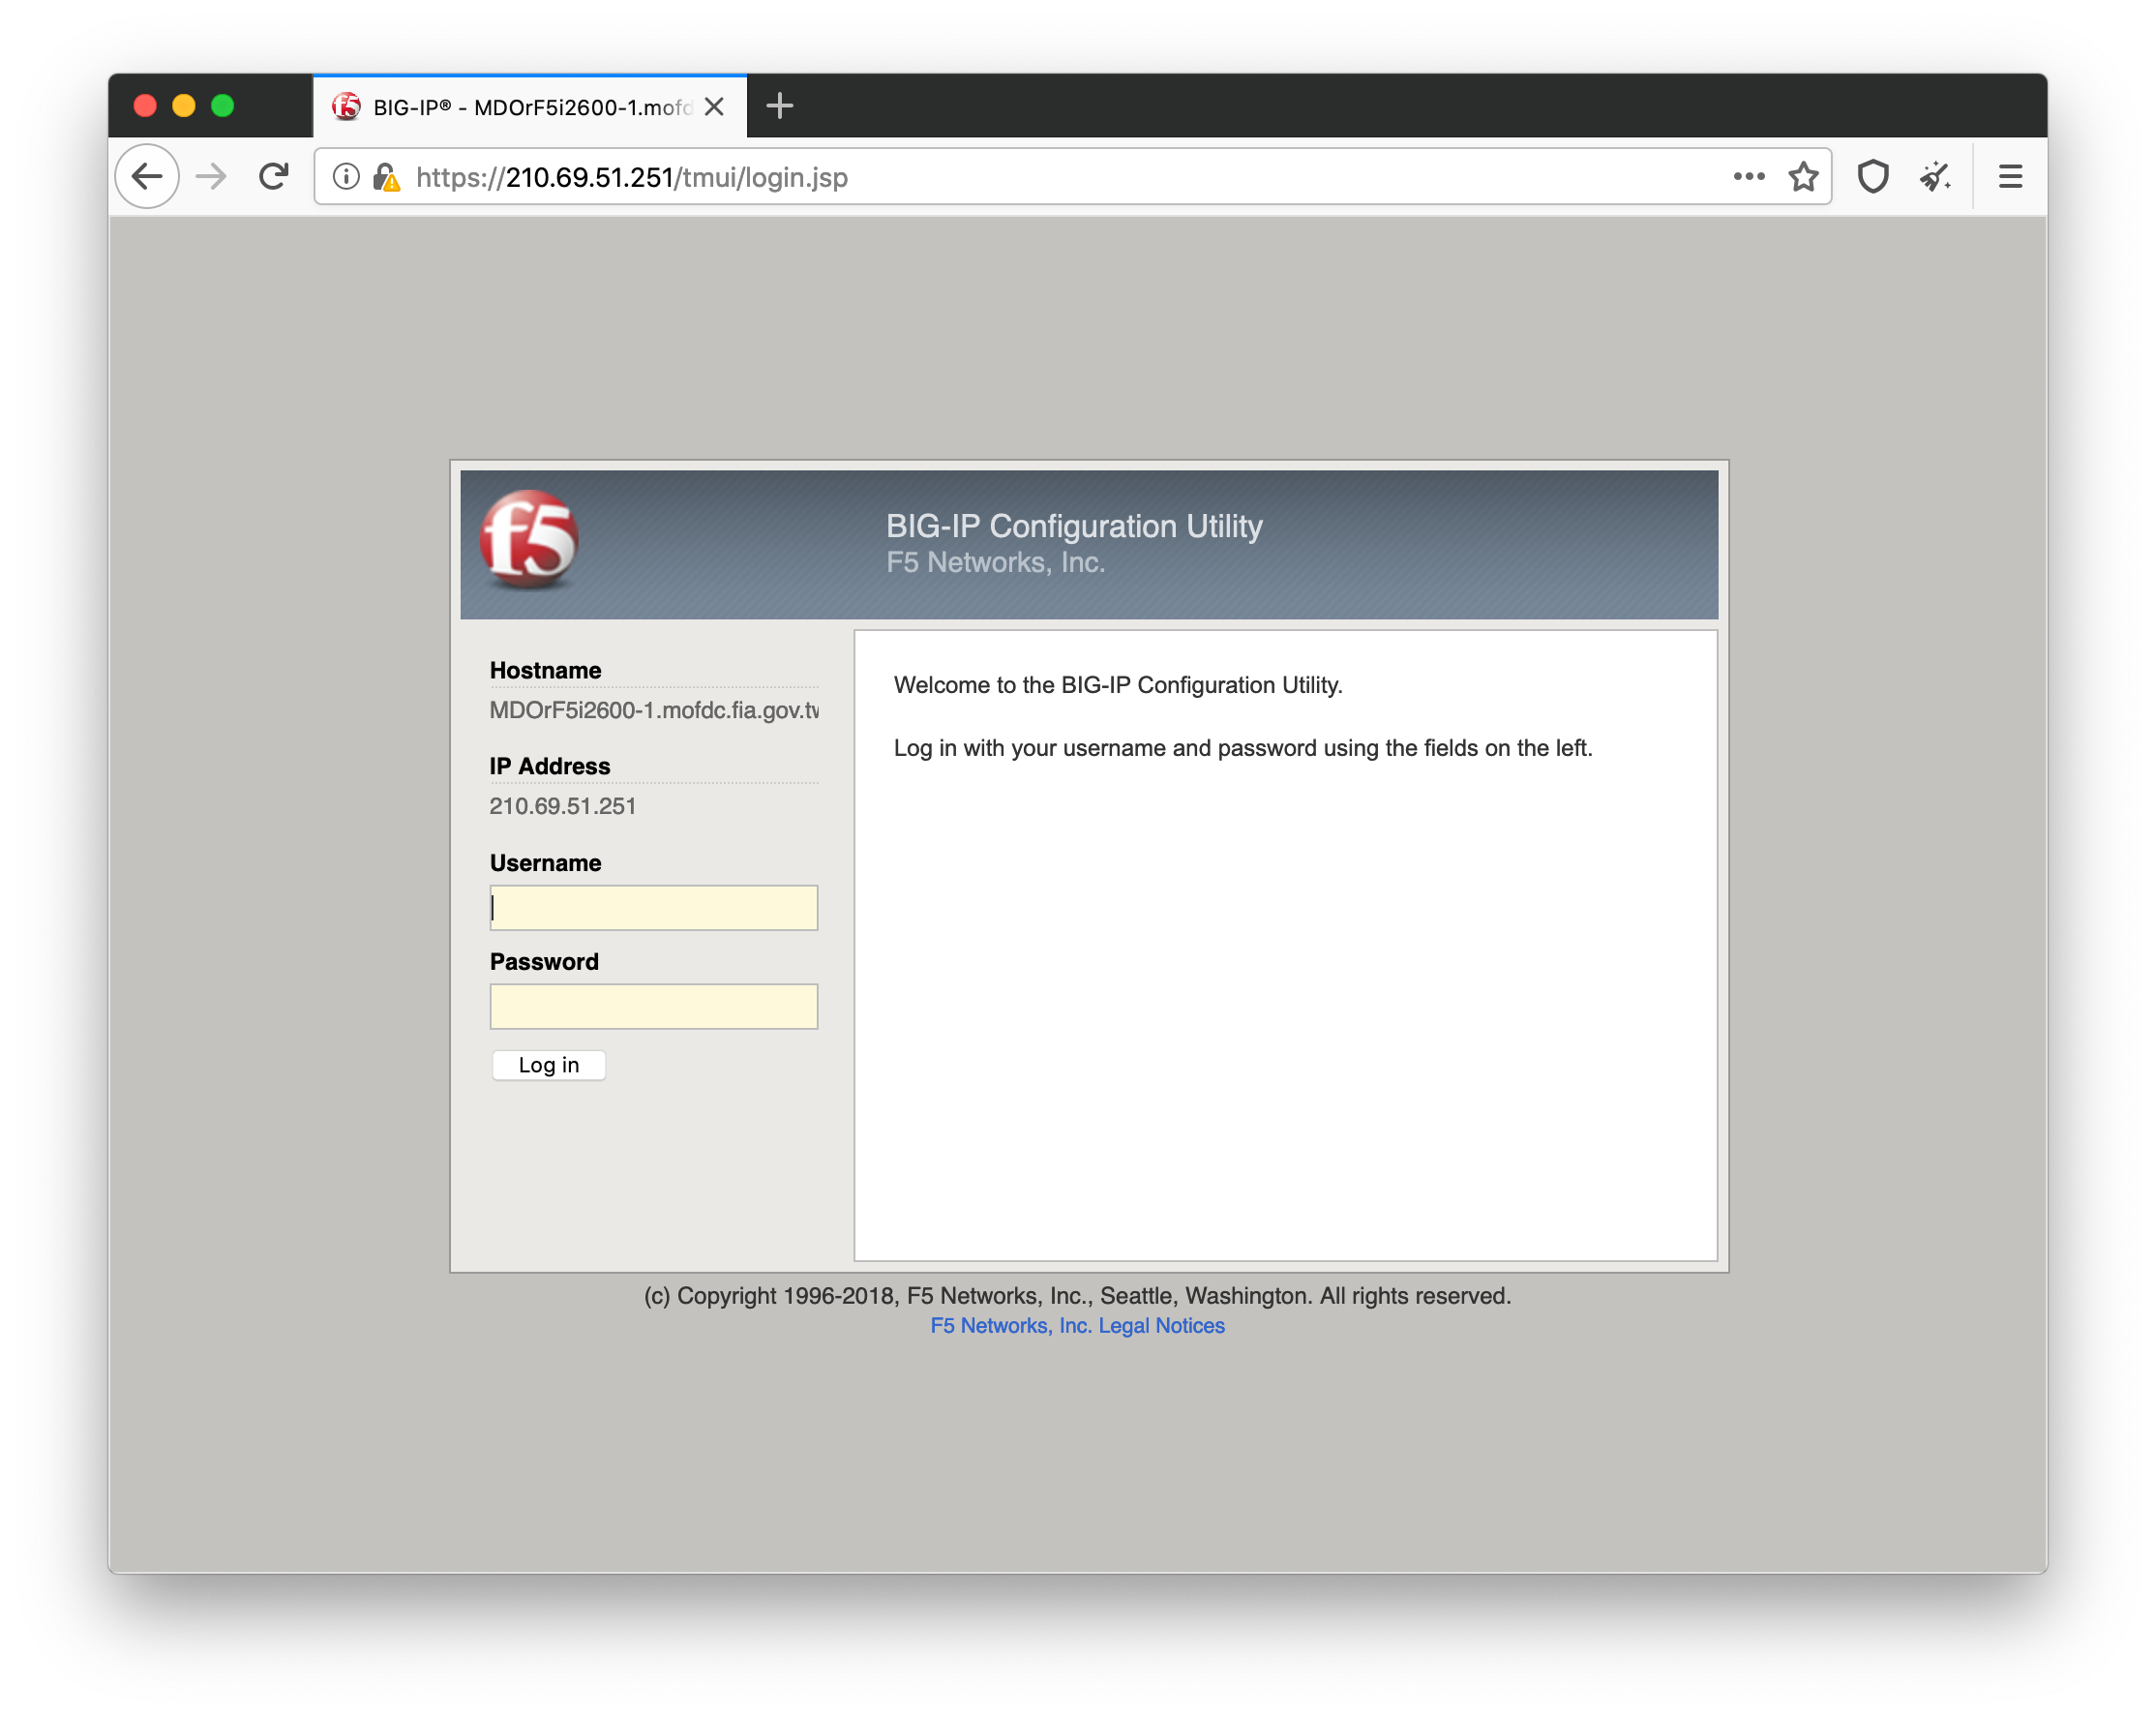Minimize window with the yellow button
Viewport: 2156px width, 1717px height.
184,105
